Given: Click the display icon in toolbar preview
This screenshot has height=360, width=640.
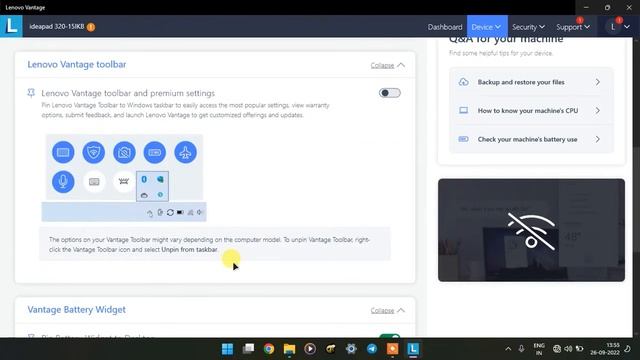Looking at the screenshot, I should (x=63, y=152).
